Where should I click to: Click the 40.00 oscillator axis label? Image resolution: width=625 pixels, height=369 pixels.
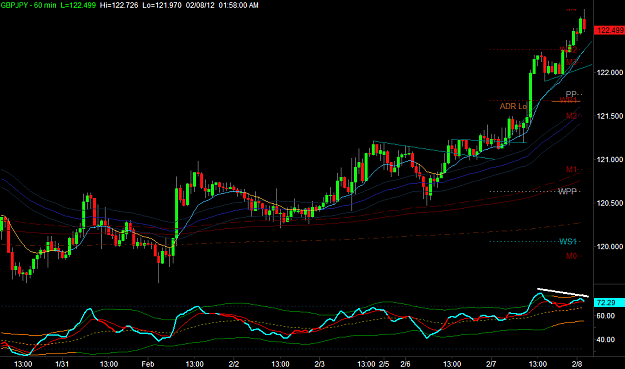[x=605, y=340]
